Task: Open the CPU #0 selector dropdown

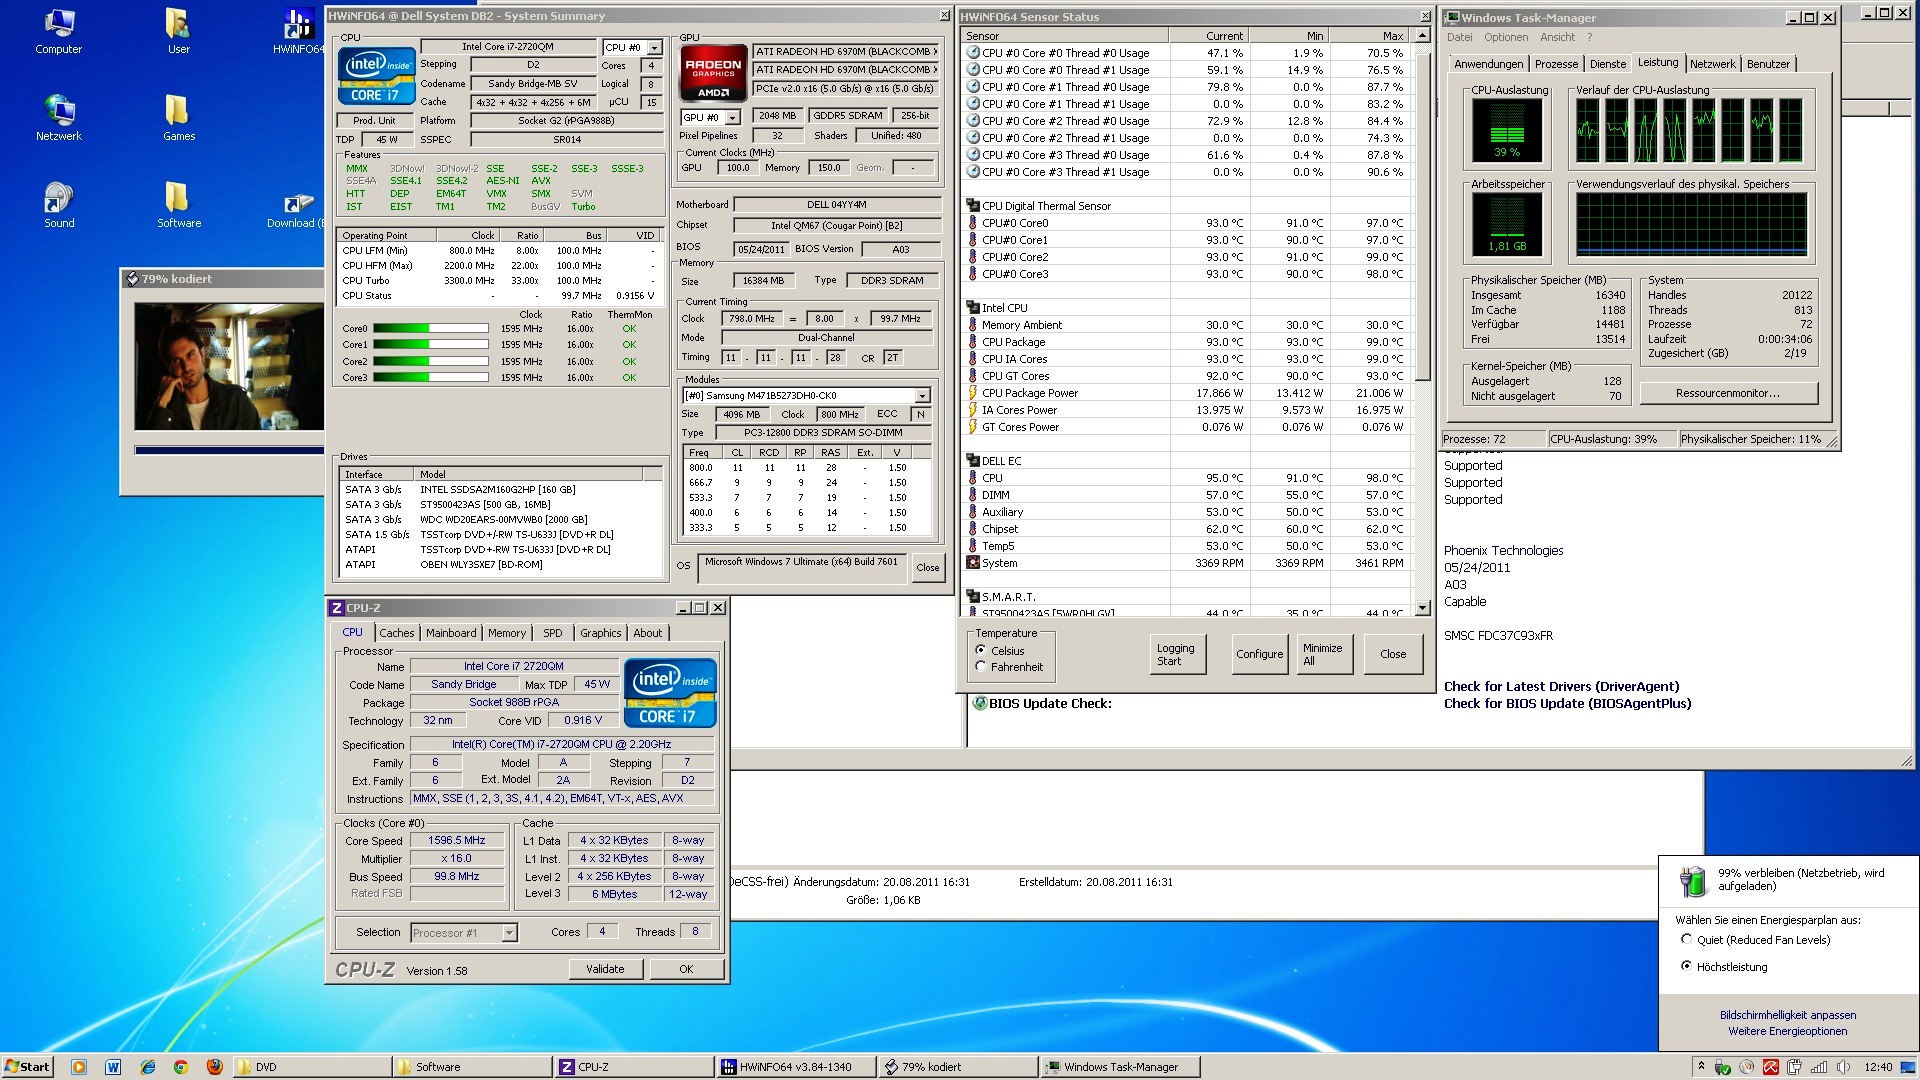Action: click(x=654, y=47)
